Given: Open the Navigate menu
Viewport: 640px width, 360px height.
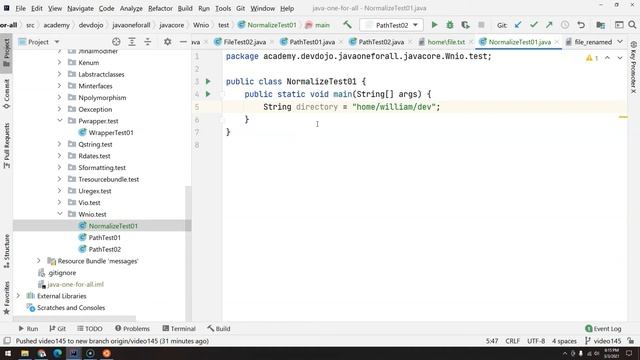Looking at the screenshot, I should [80, 8].
